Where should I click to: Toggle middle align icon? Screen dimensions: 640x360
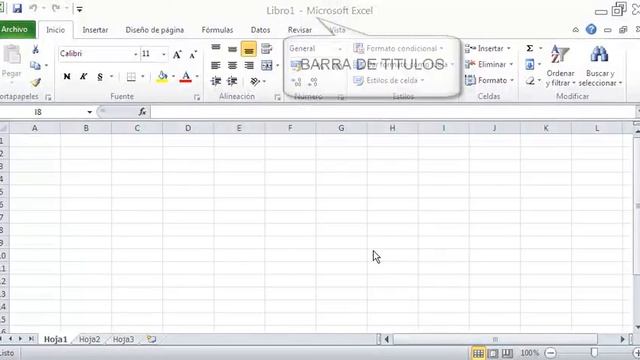click(x=232, y=49)
